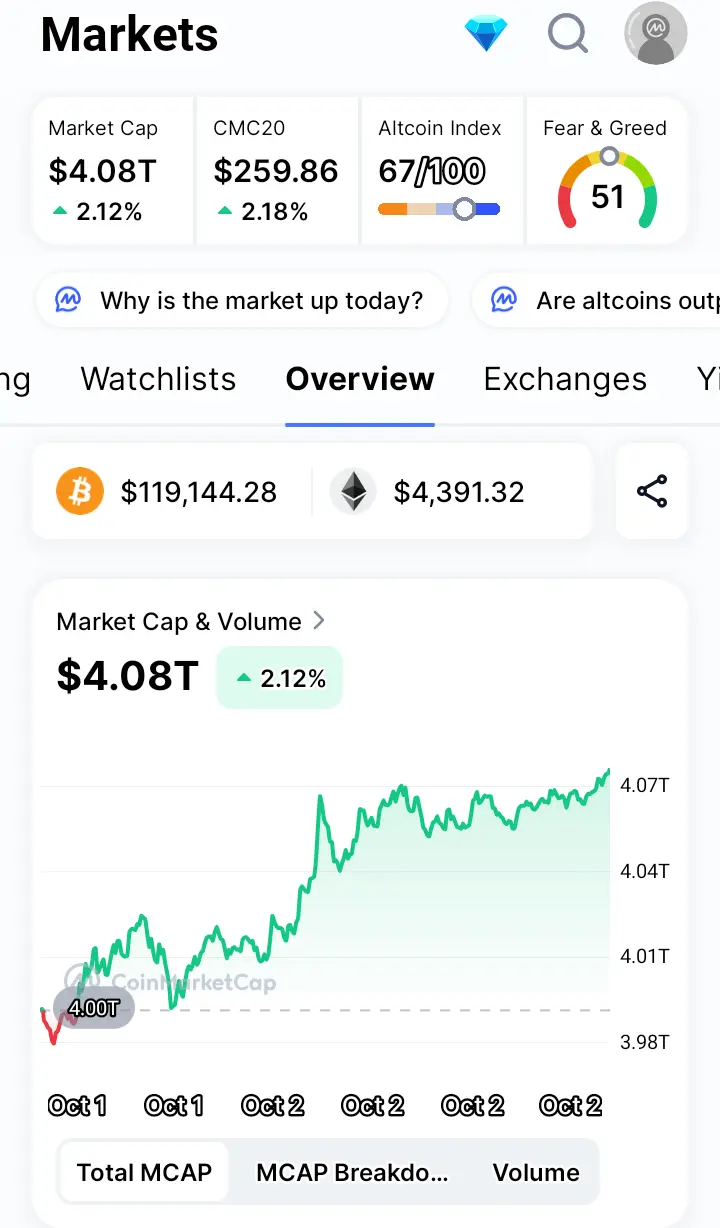Image resolution: width=720 pixels, height=1228 pixels.
Task: Tap the AI chat icon beside market question
Action: [68, 300]
